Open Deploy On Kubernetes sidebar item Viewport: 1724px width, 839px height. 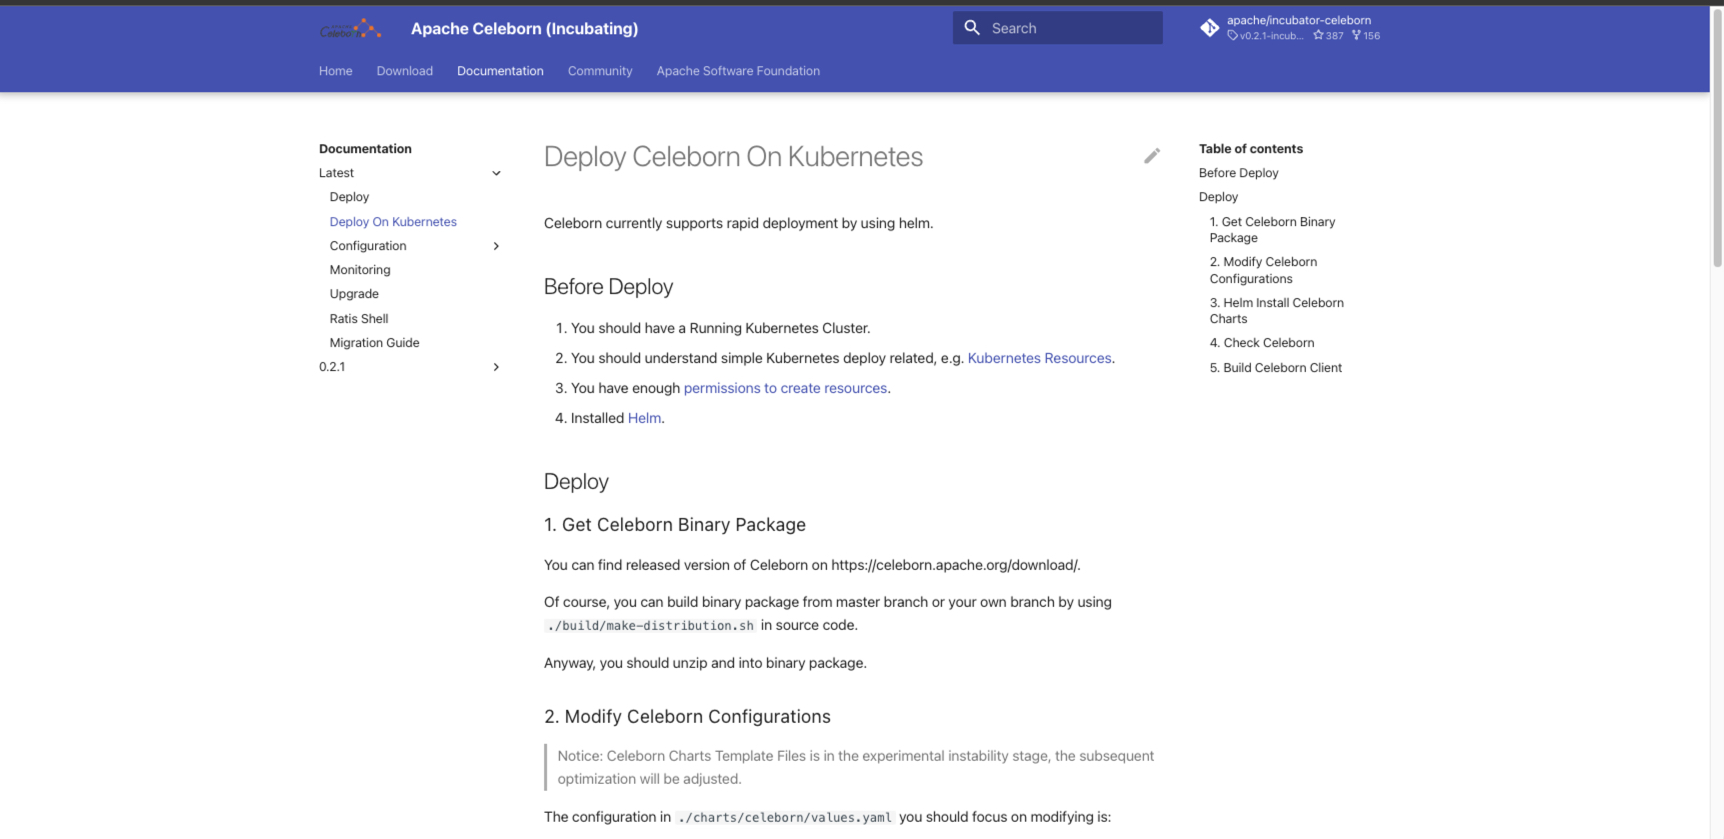(x=393, y=222)
